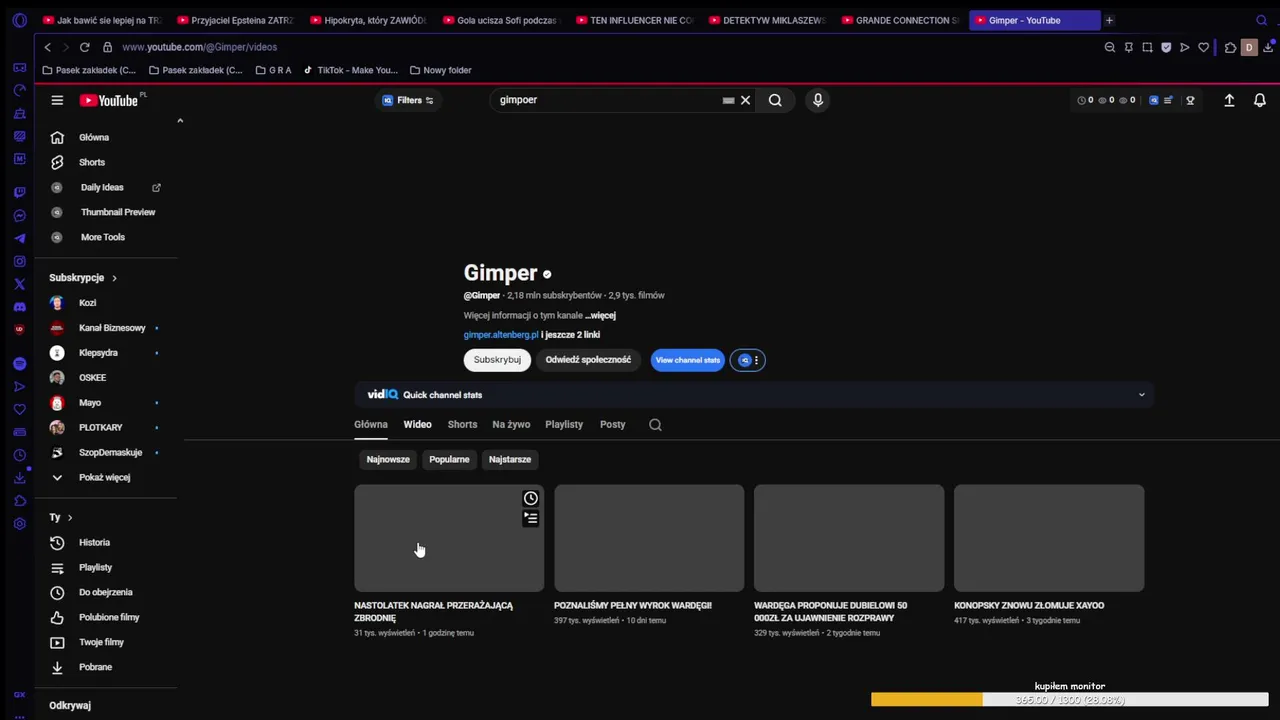The width and height of the screenshot is (1280, 720).
Task: Open Messenger in the Opera sidebar
Action: (x=19, y=215)
